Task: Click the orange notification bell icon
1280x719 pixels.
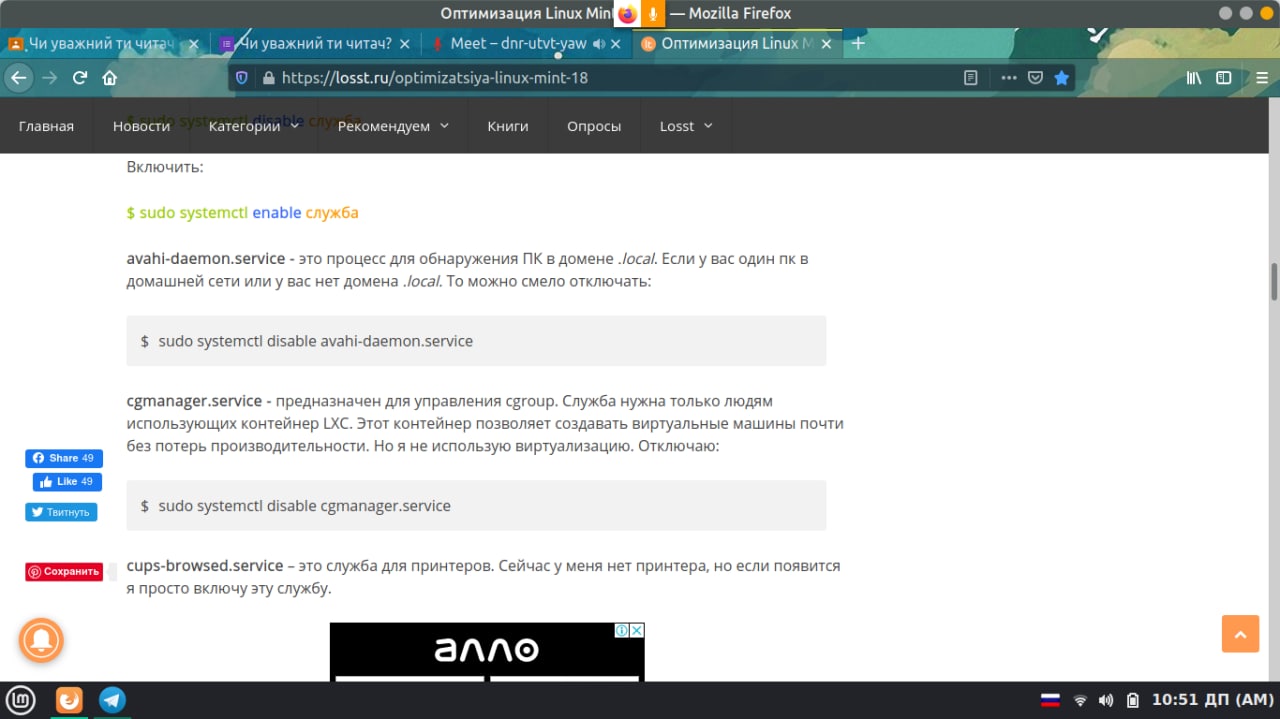Action: (x=41, y=640)
